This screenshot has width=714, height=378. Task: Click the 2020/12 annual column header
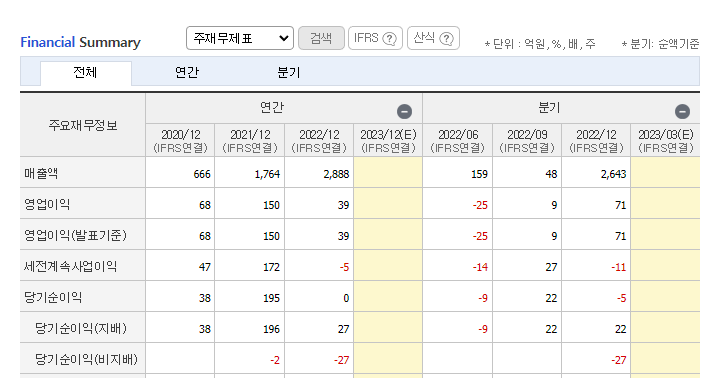(180, 141)
